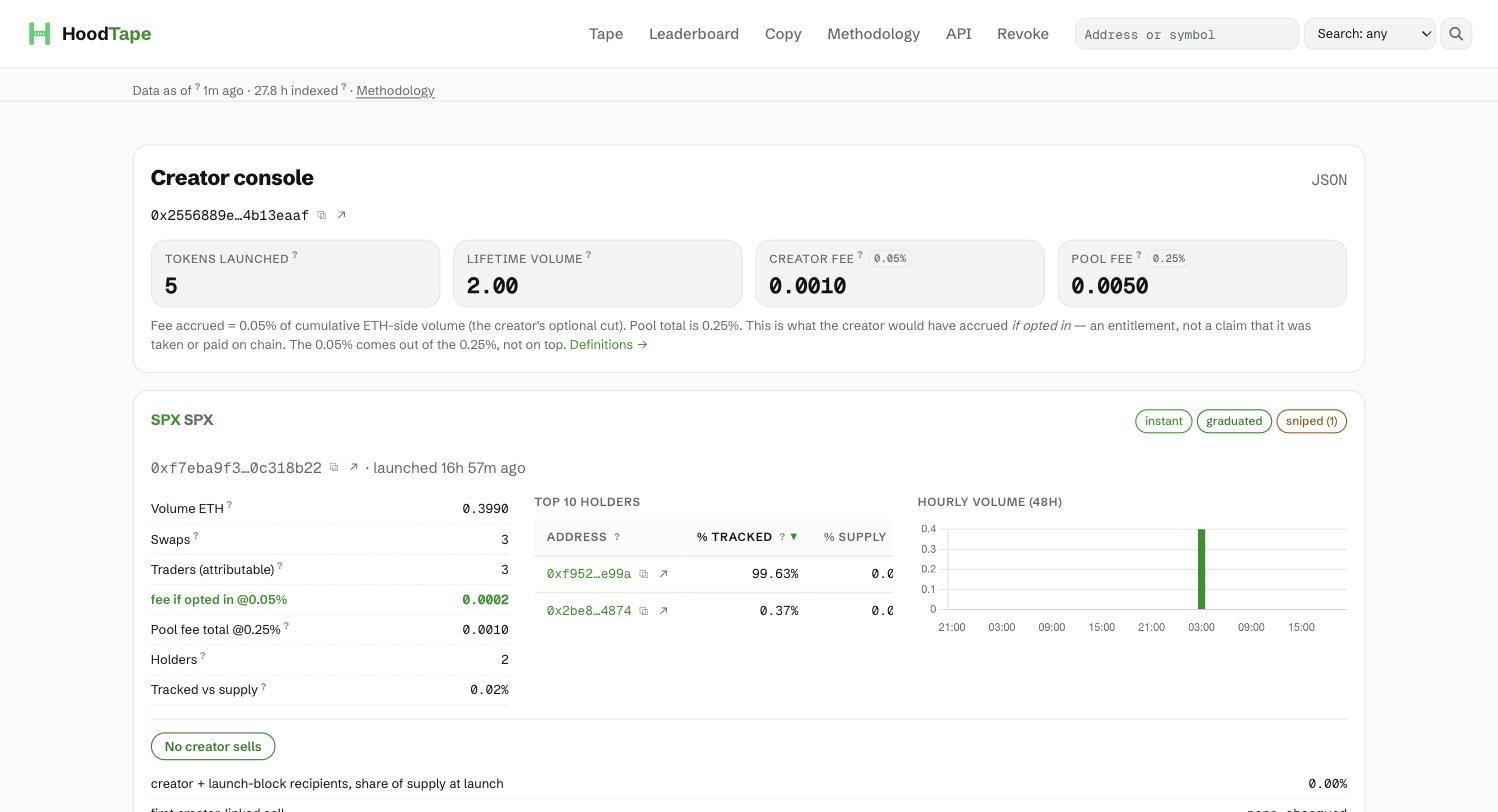Image resolution: width=1498 pixels, height=812 pixels.
Task: Click the 99.63% tracked value
Action: [775, 574]
